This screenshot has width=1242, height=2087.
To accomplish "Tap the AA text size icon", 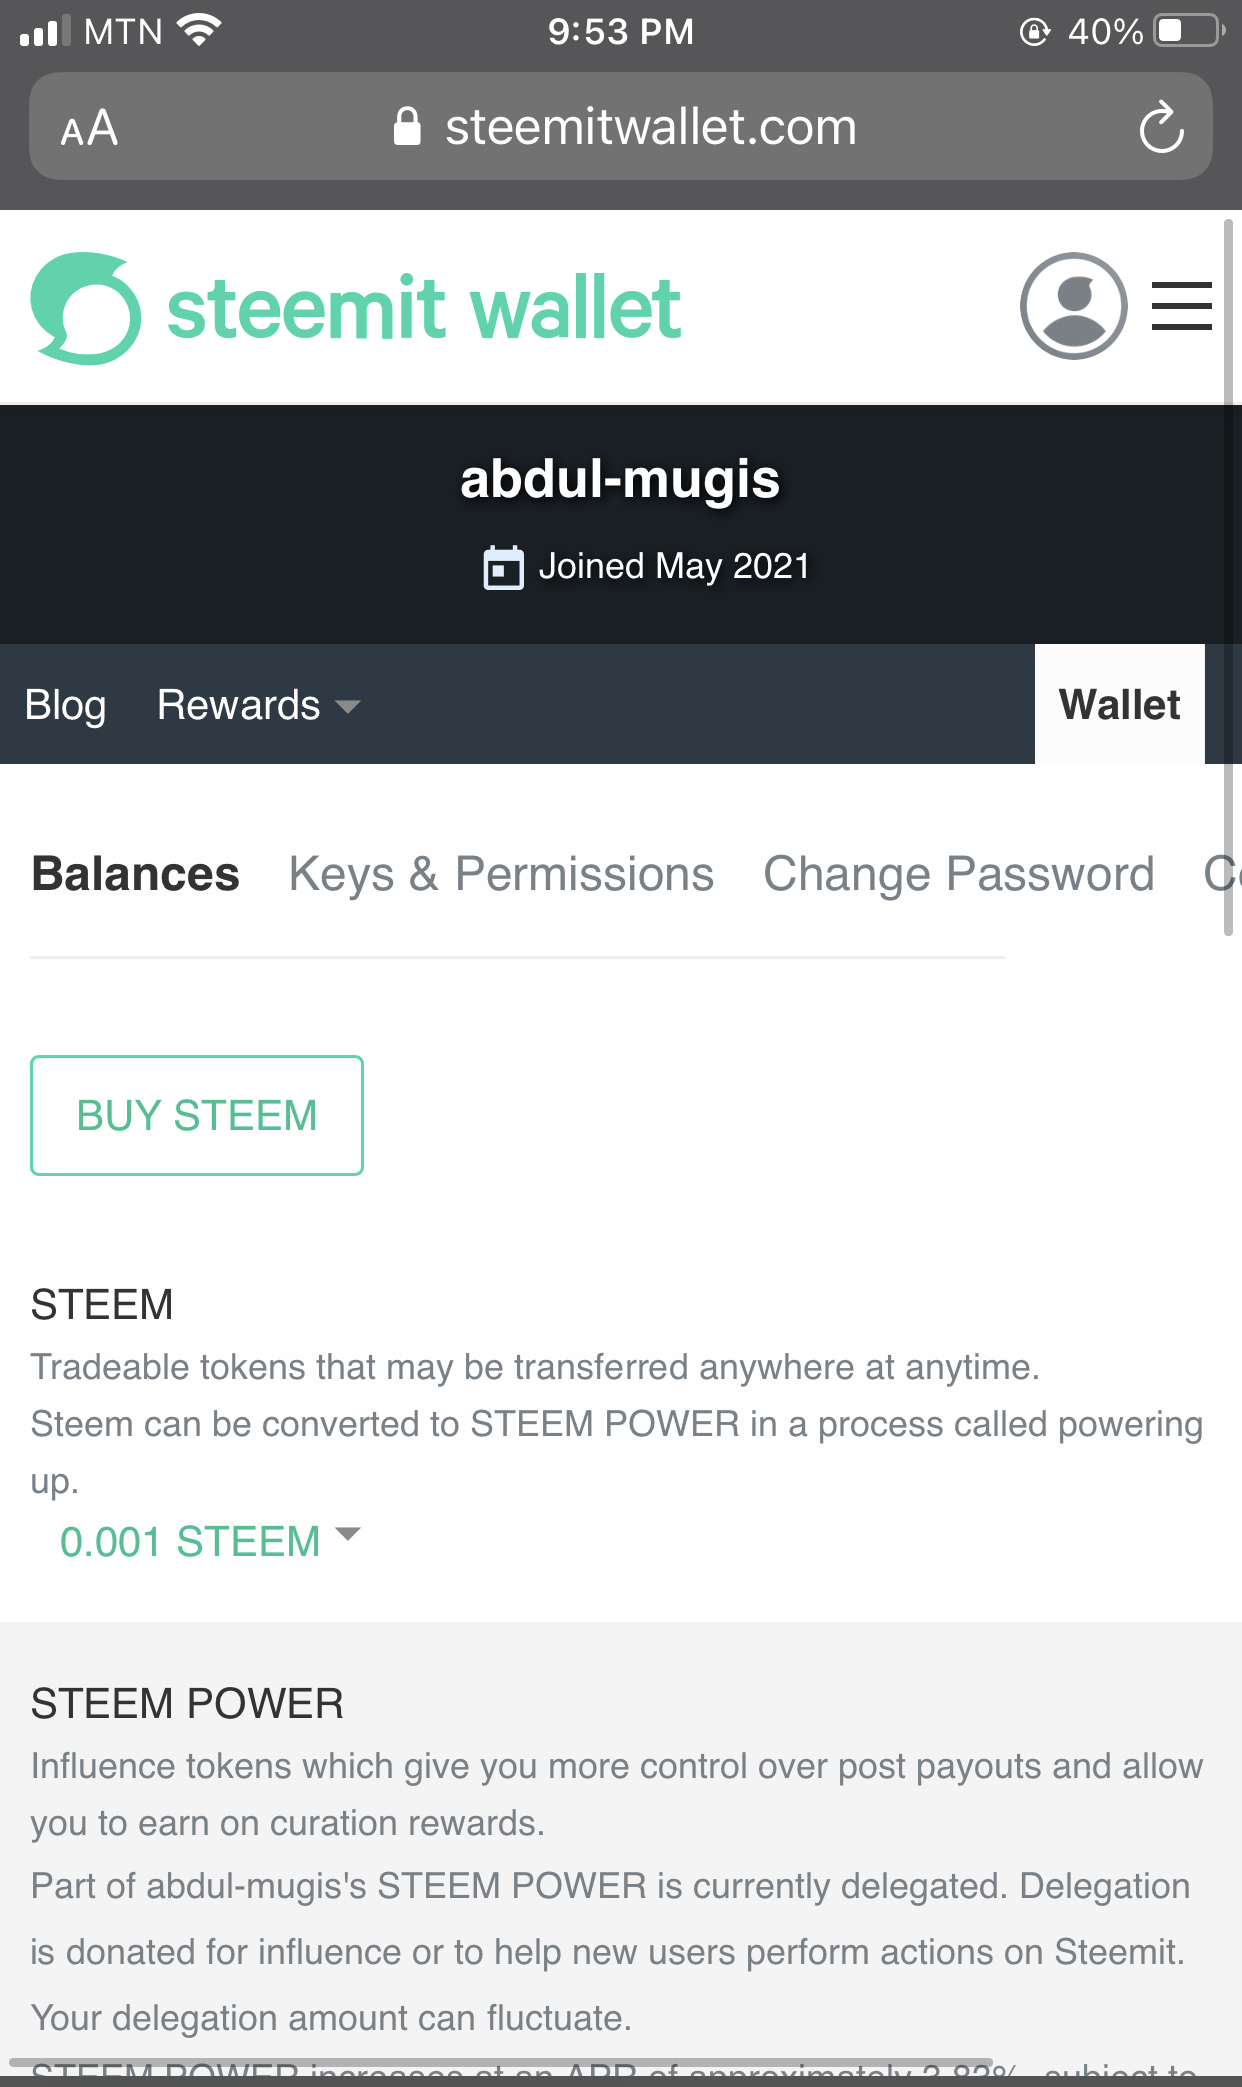I will pos(89,128).
